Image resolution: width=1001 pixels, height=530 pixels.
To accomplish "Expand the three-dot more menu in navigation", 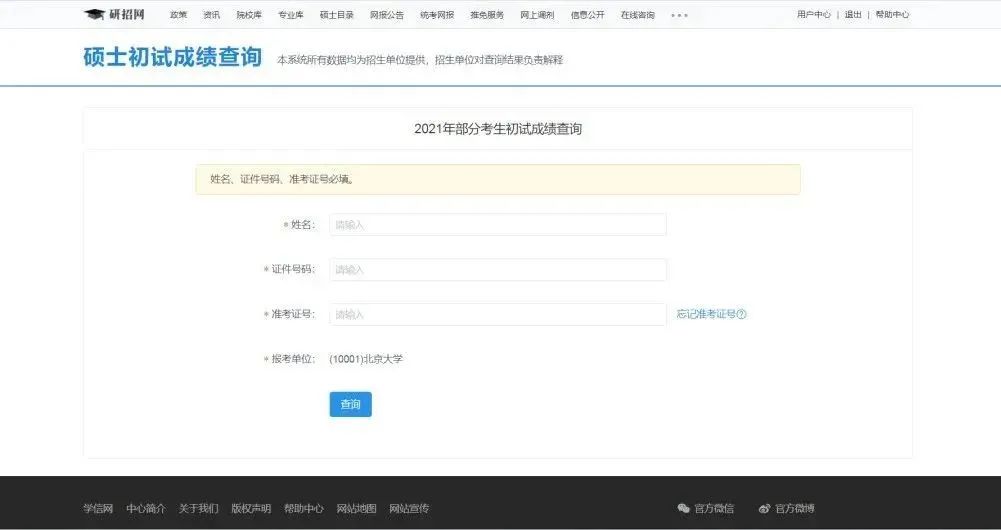I will coord(679,15).
